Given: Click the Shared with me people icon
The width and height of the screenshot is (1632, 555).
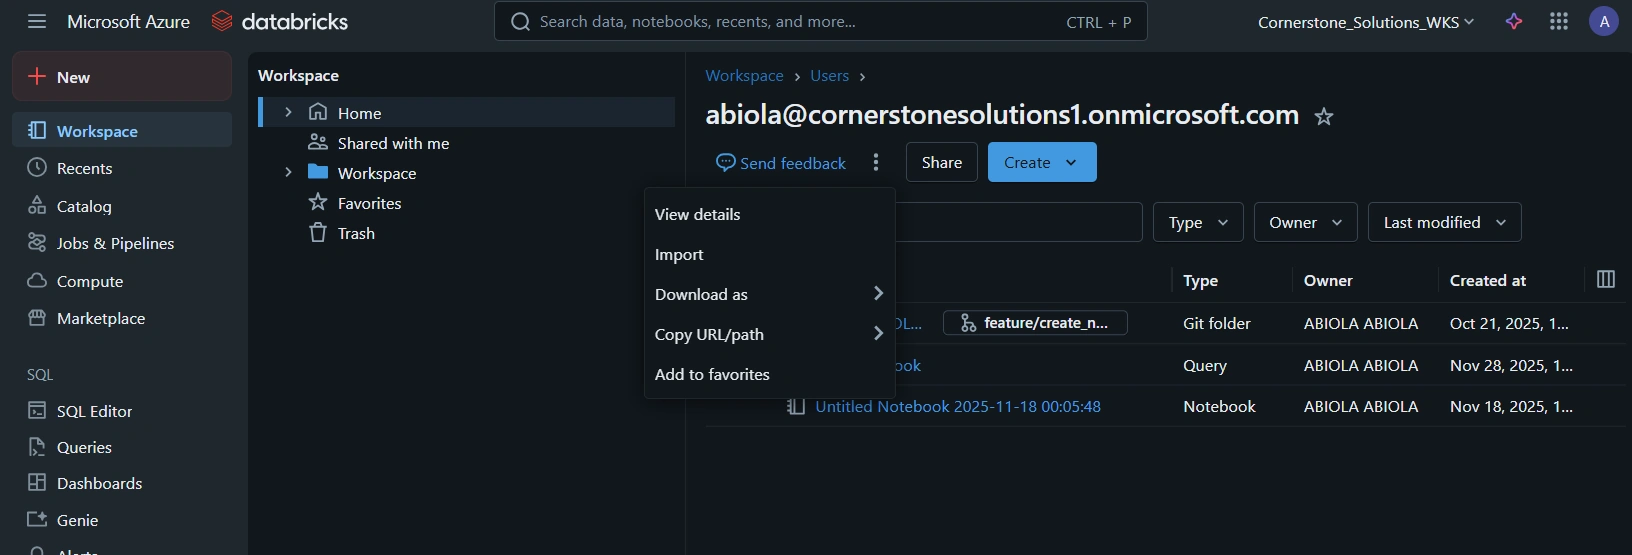Looking at the screenshot, I should [x=318, y=142].
